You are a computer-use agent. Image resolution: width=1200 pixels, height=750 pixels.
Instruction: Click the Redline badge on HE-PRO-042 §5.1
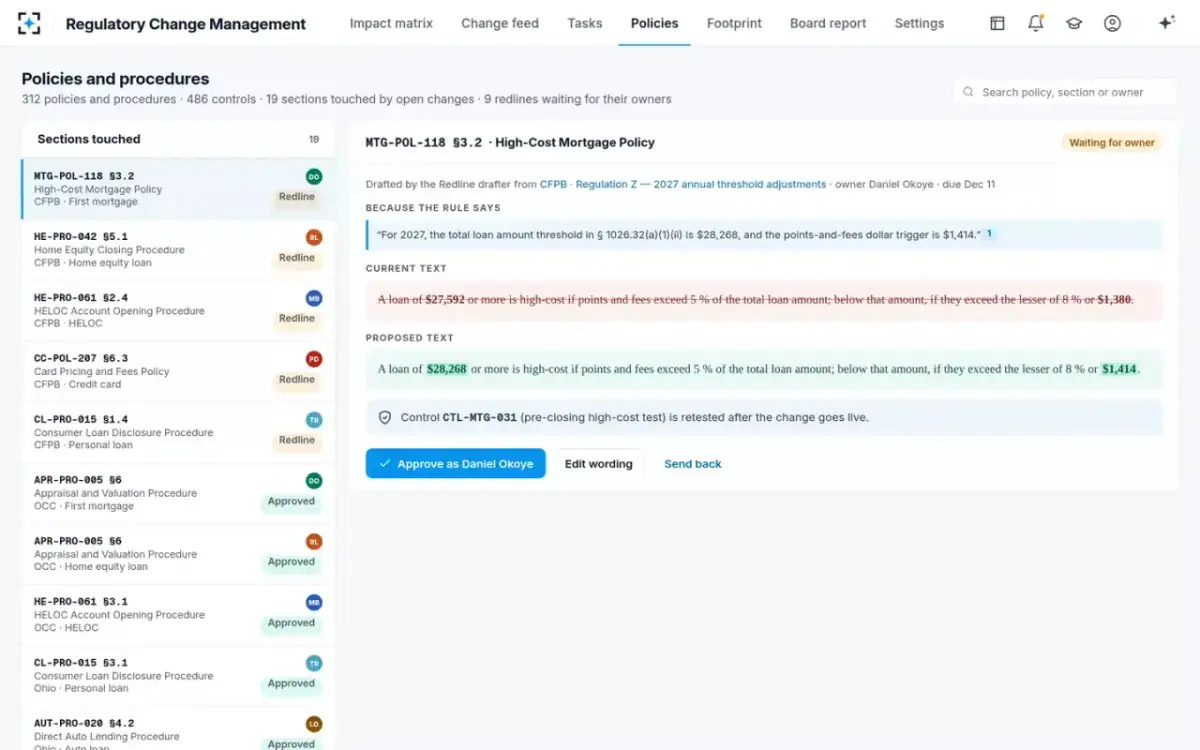[x=297, y=258]
